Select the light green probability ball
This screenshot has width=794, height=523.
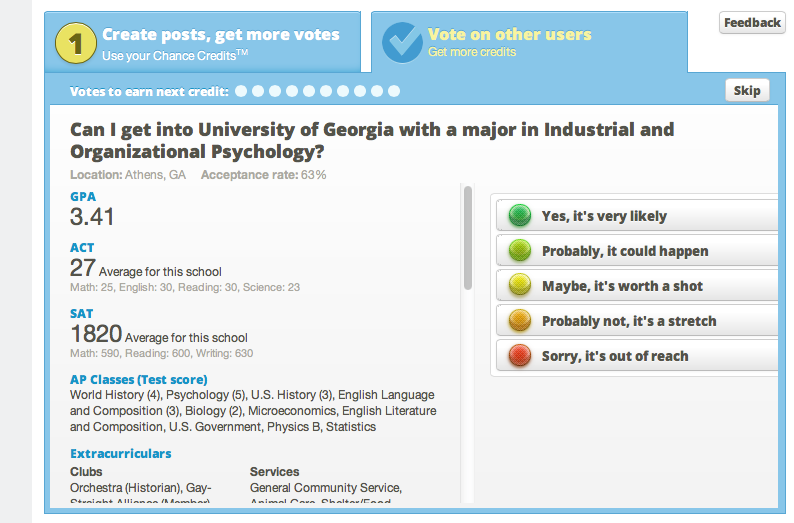coord(520,250)
